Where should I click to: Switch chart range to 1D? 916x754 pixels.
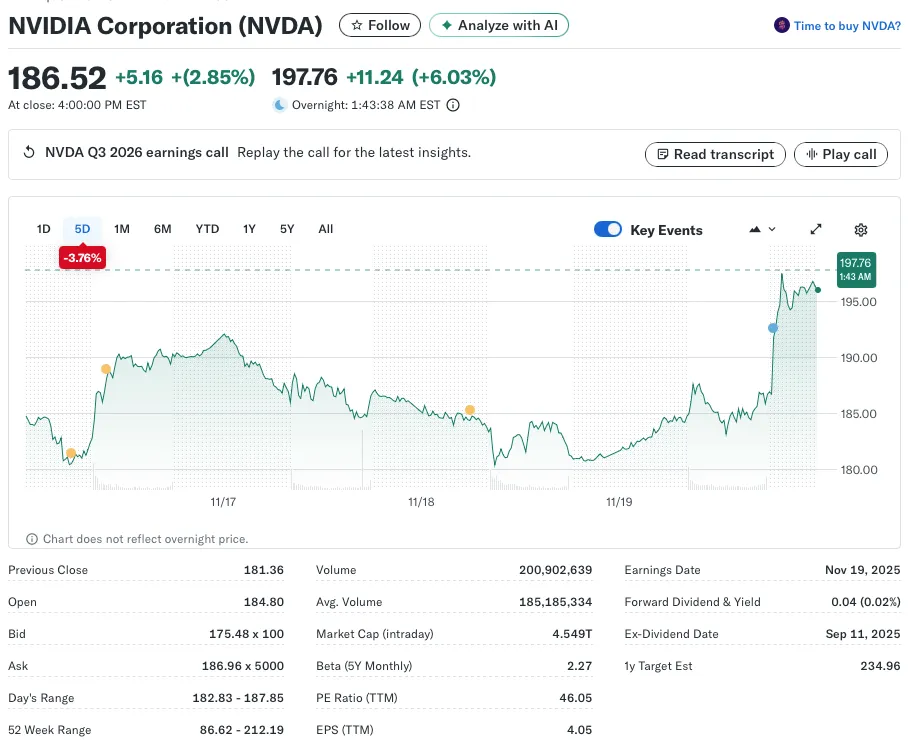click(44, 229)
